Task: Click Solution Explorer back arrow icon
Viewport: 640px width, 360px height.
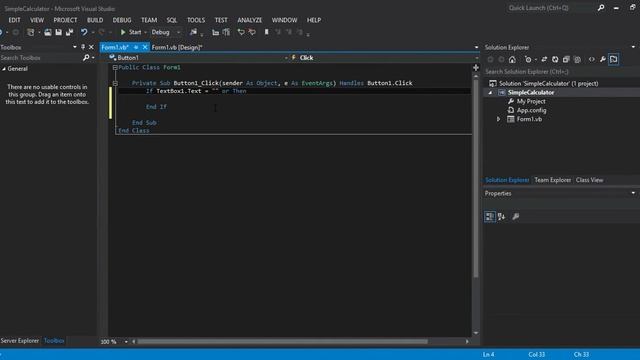Action: (x=490, y=60)
